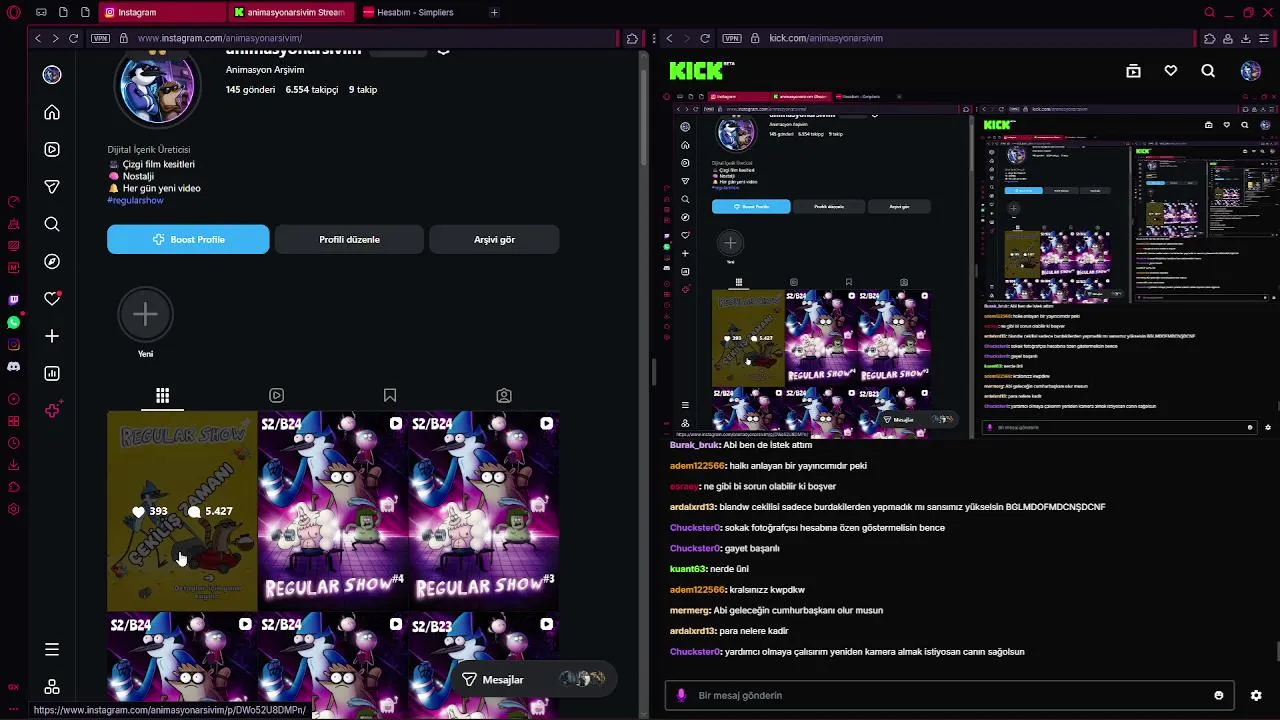Go back in the Instagram pane
The image size is (1280, 720).
38,38
